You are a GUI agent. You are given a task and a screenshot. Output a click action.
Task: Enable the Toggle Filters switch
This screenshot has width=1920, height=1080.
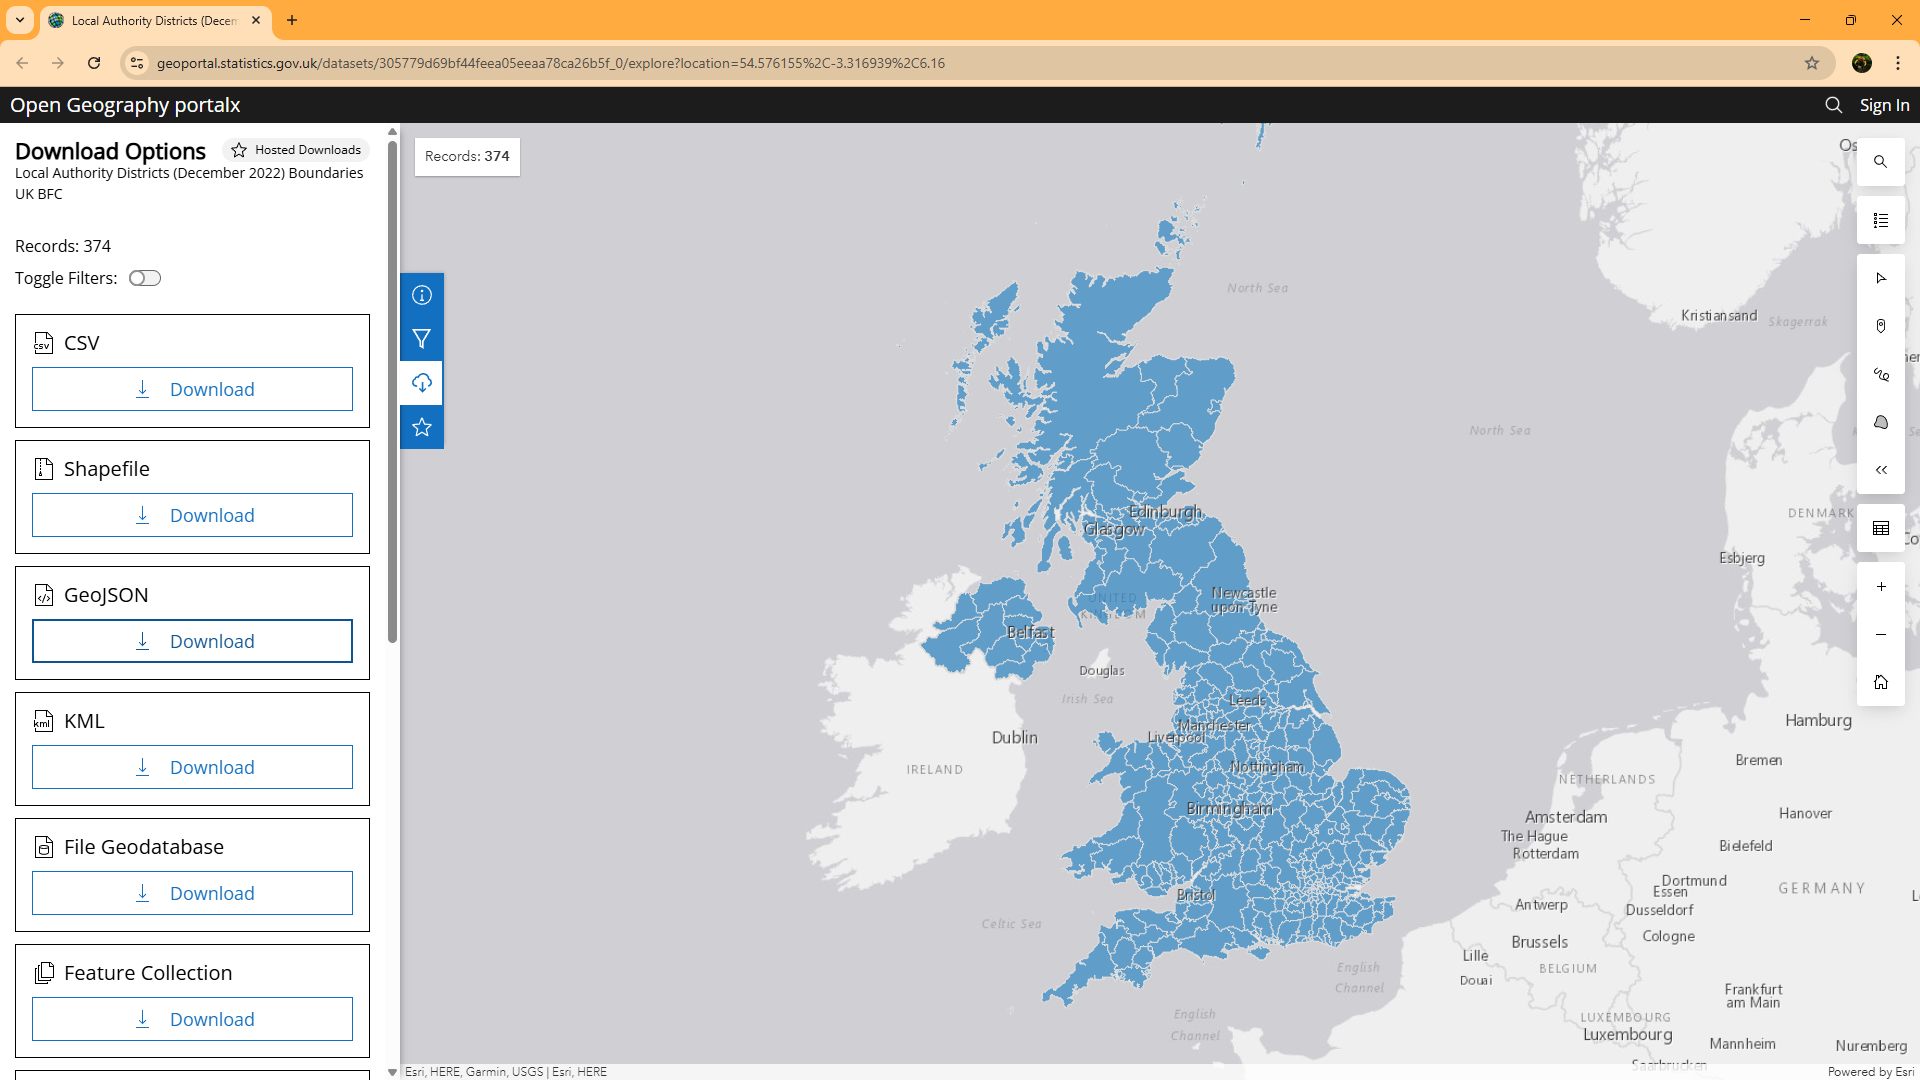tap(145, 278)
